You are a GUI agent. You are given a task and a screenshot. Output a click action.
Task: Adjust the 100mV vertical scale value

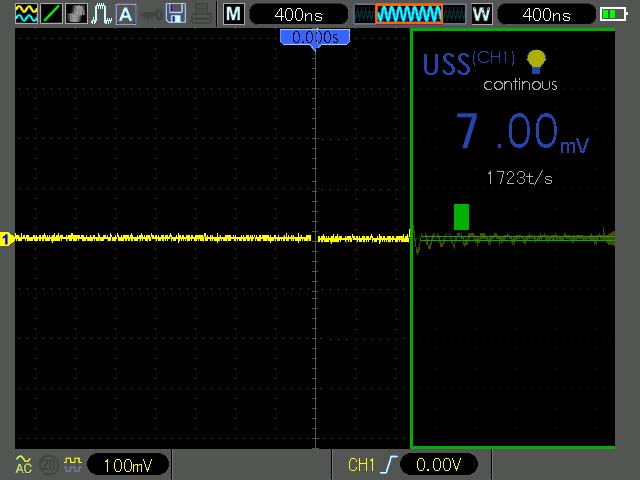pyautogui.click(x=128, y=465)
